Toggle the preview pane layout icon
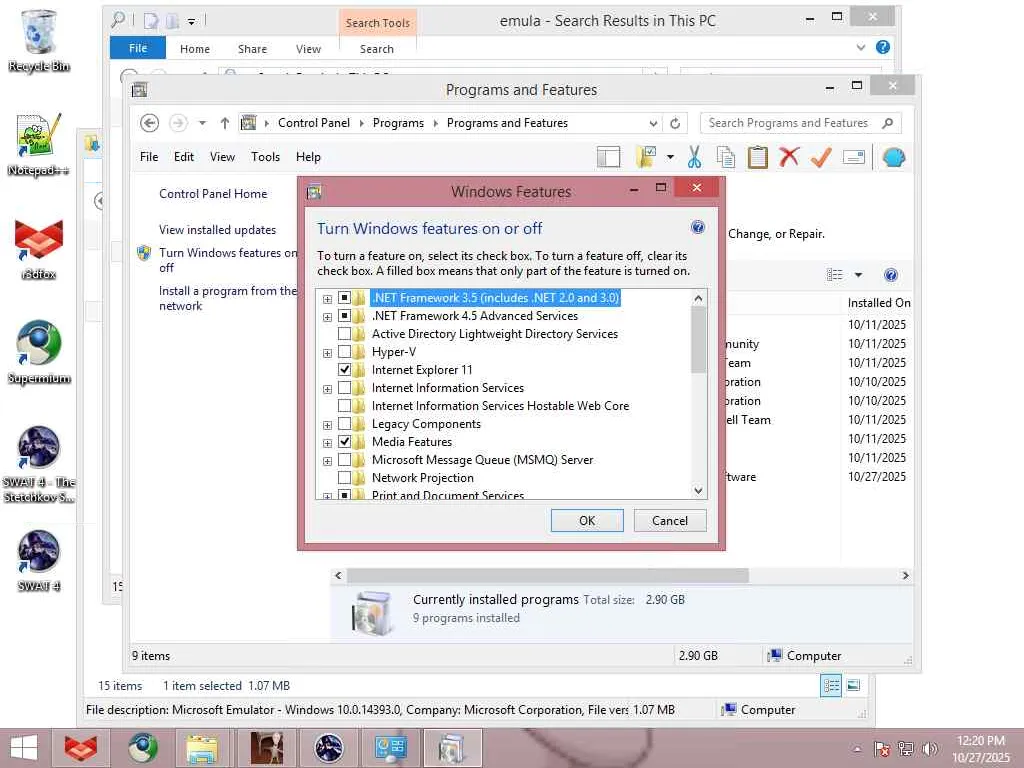Screen dimensions: 1024x768 pyautogui.click(x=608, y=157)
